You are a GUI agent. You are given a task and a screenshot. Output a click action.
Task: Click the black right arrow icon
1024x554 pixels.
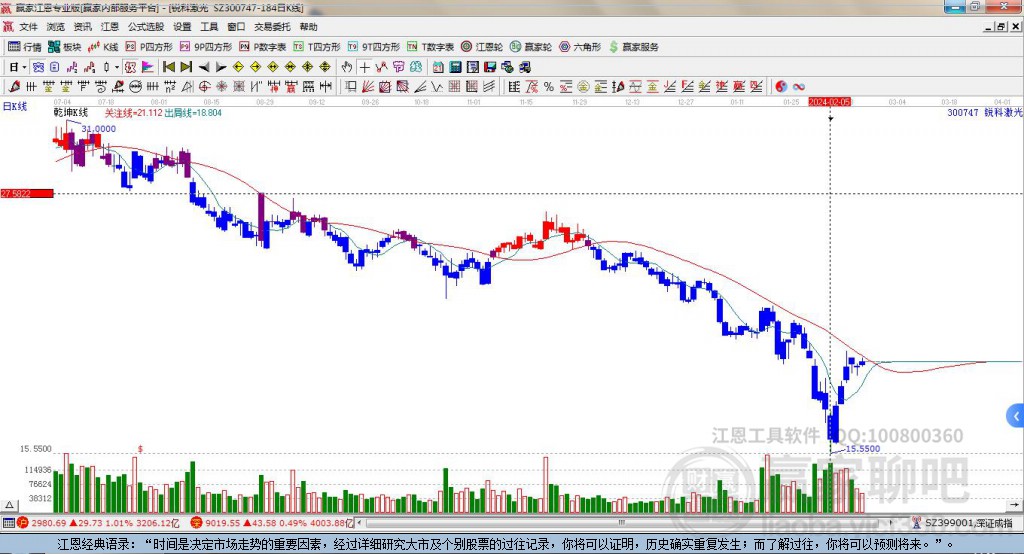coord(221,67)
